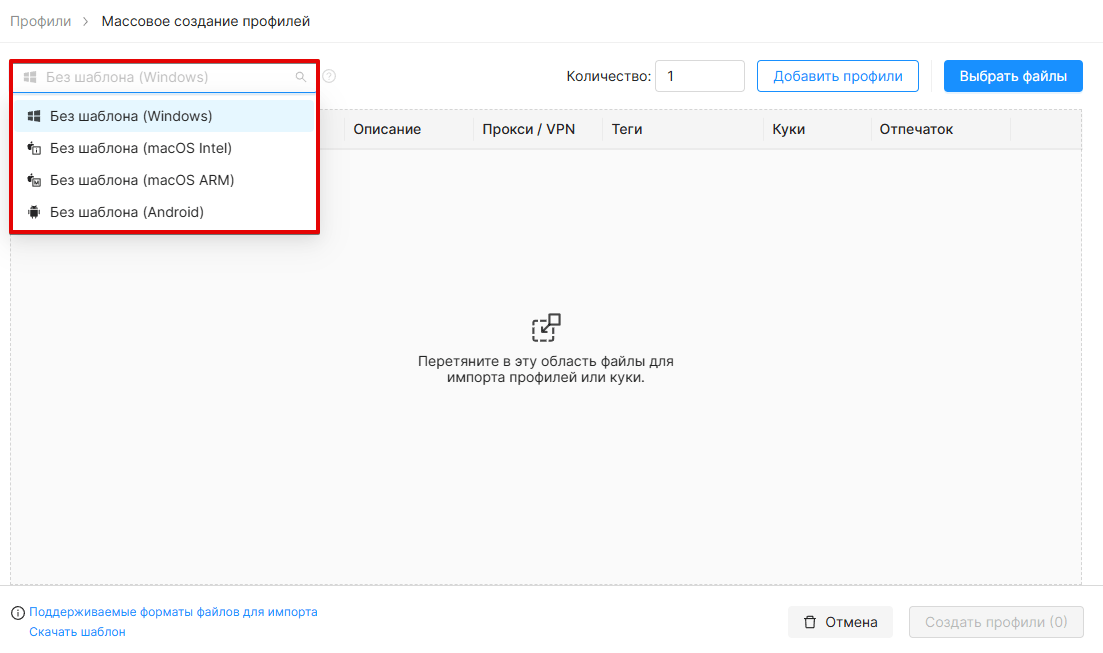
Task: Click the info circle icon near supported formats
Action: (x=18, y=613)
